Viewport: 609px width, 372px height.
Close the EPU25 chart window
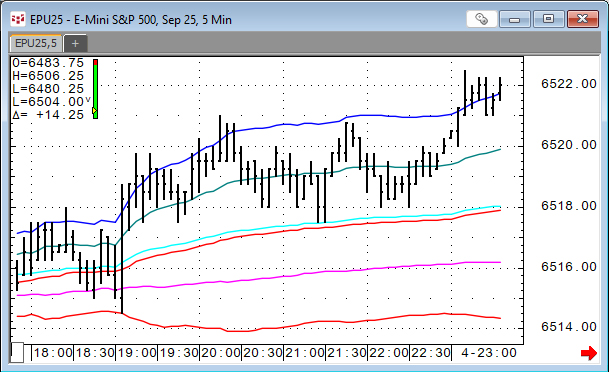point(583,19)
